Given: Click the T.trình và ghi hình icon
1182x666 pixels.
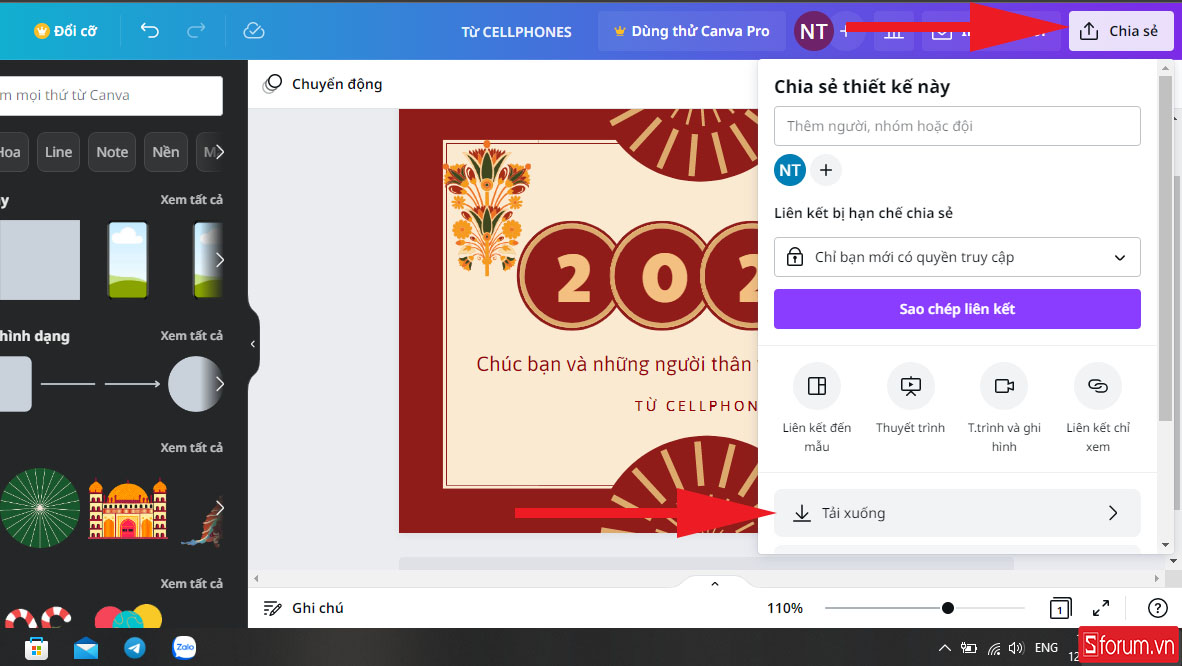Looking at the screenshot, I should 1003,385.
